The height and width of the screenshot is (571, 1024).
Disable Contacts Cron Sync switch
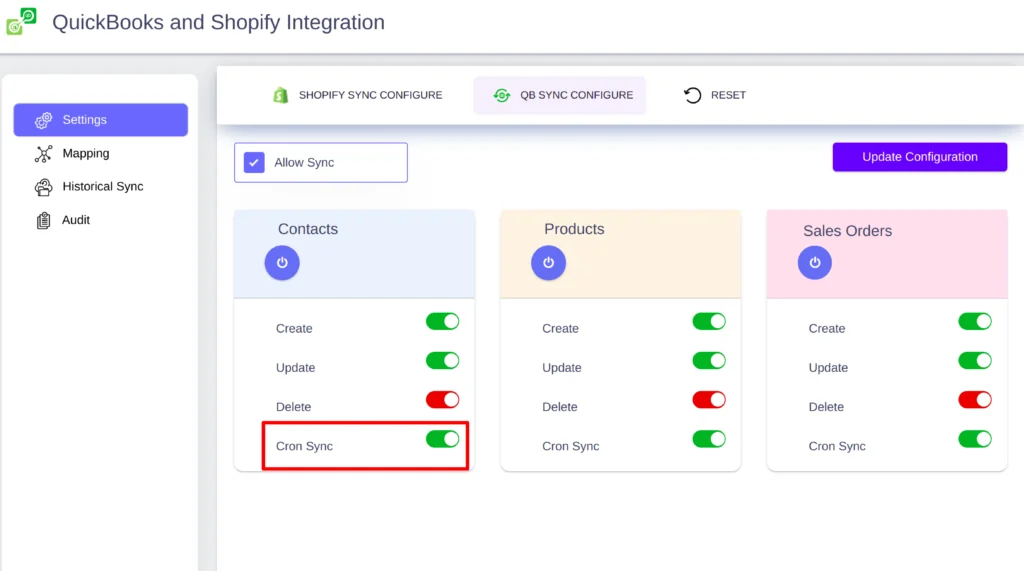click(x=443, y=439)
